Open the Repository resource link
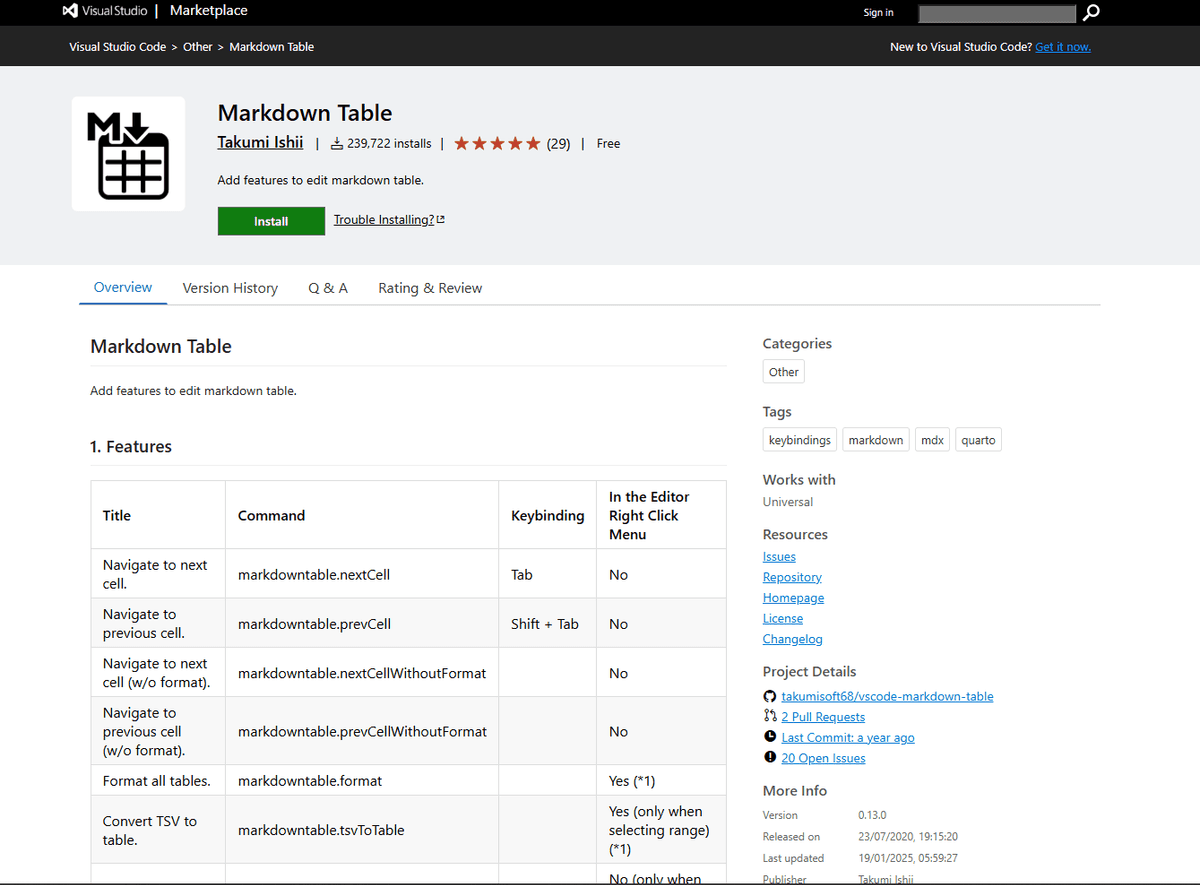The height and width of the screenshot is (885, 1200). 792,577
